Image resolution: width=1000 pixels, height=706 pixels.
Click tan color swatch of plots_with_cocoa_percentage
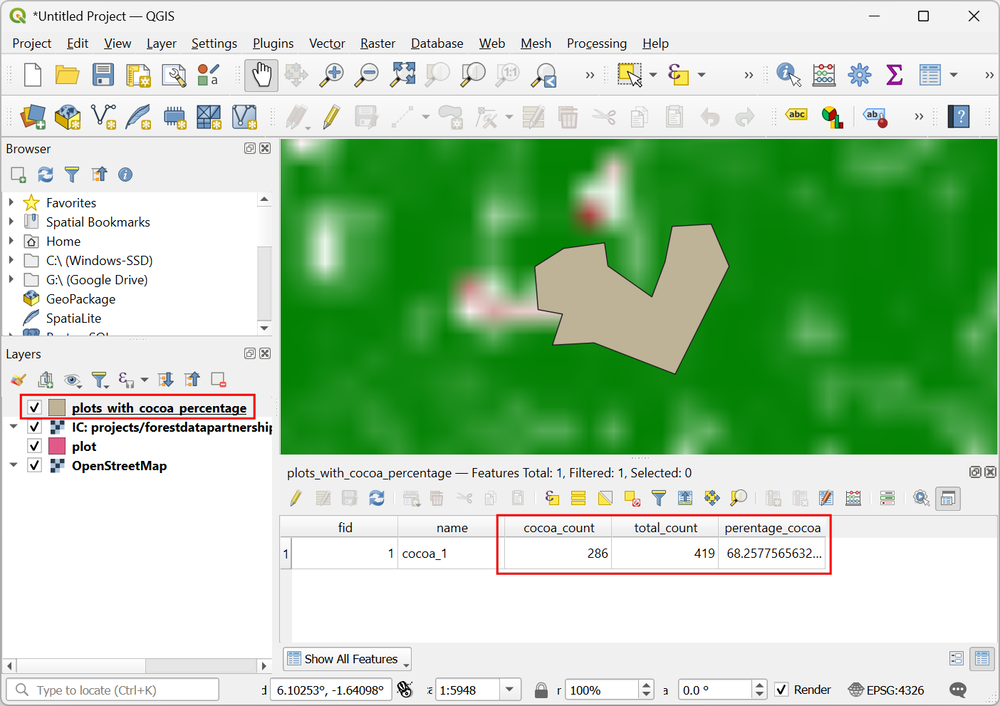pyautogui.click(x=57, y=408)
